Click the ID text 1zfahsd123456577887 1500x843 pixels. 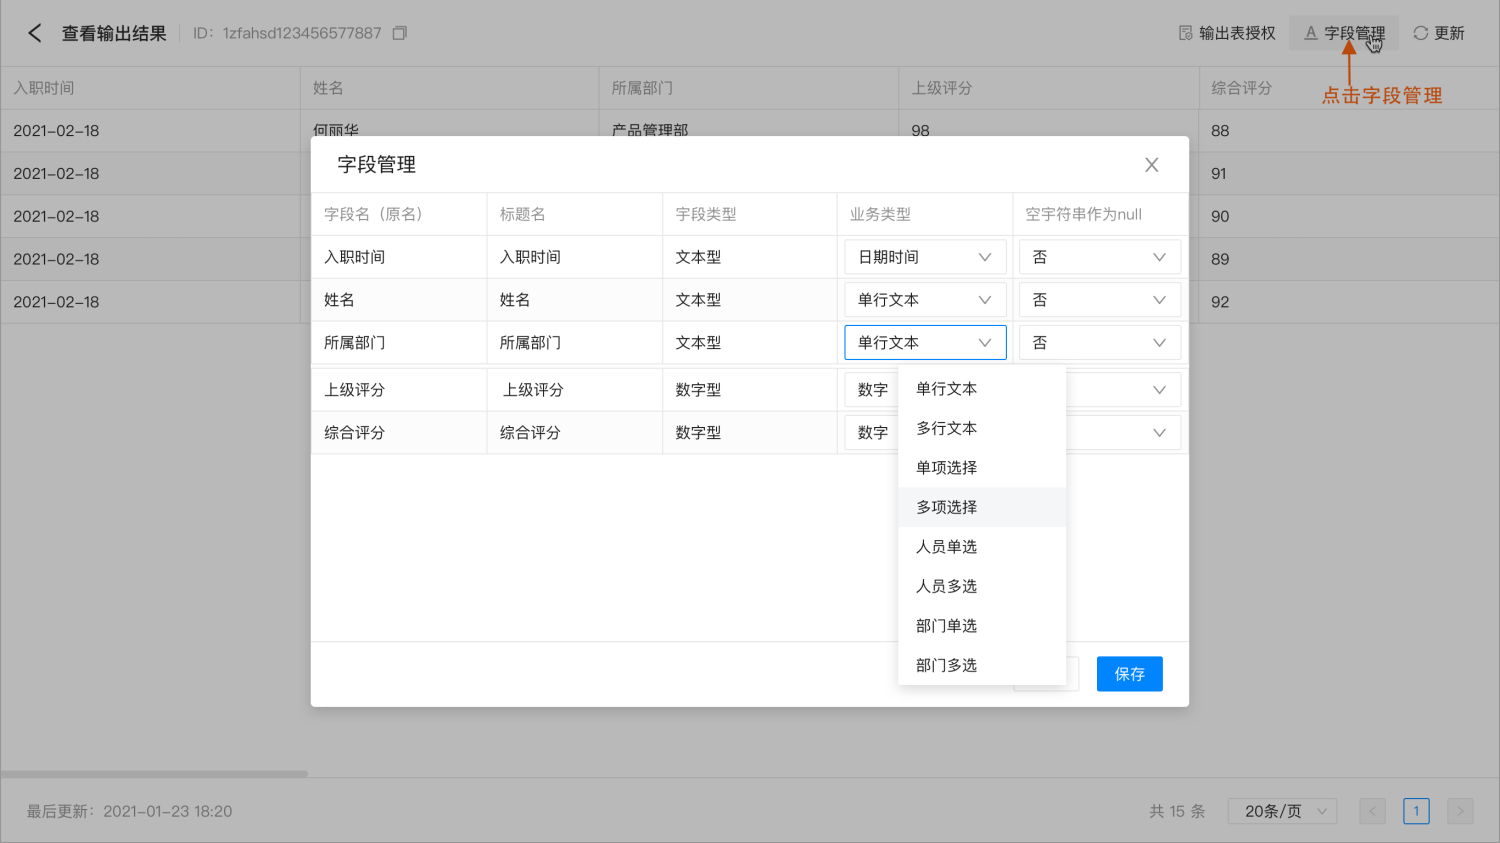coord(302,33)
